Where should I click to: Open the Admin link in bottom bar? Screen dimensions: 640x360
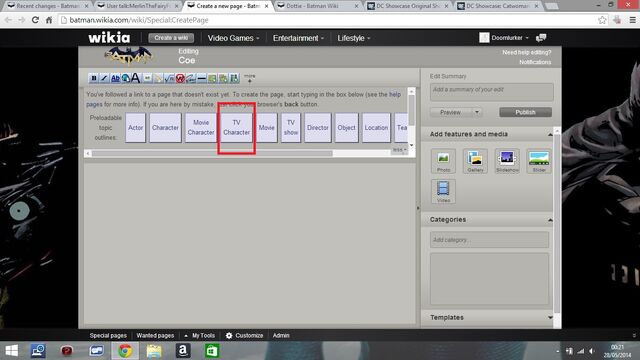(281, 336)
